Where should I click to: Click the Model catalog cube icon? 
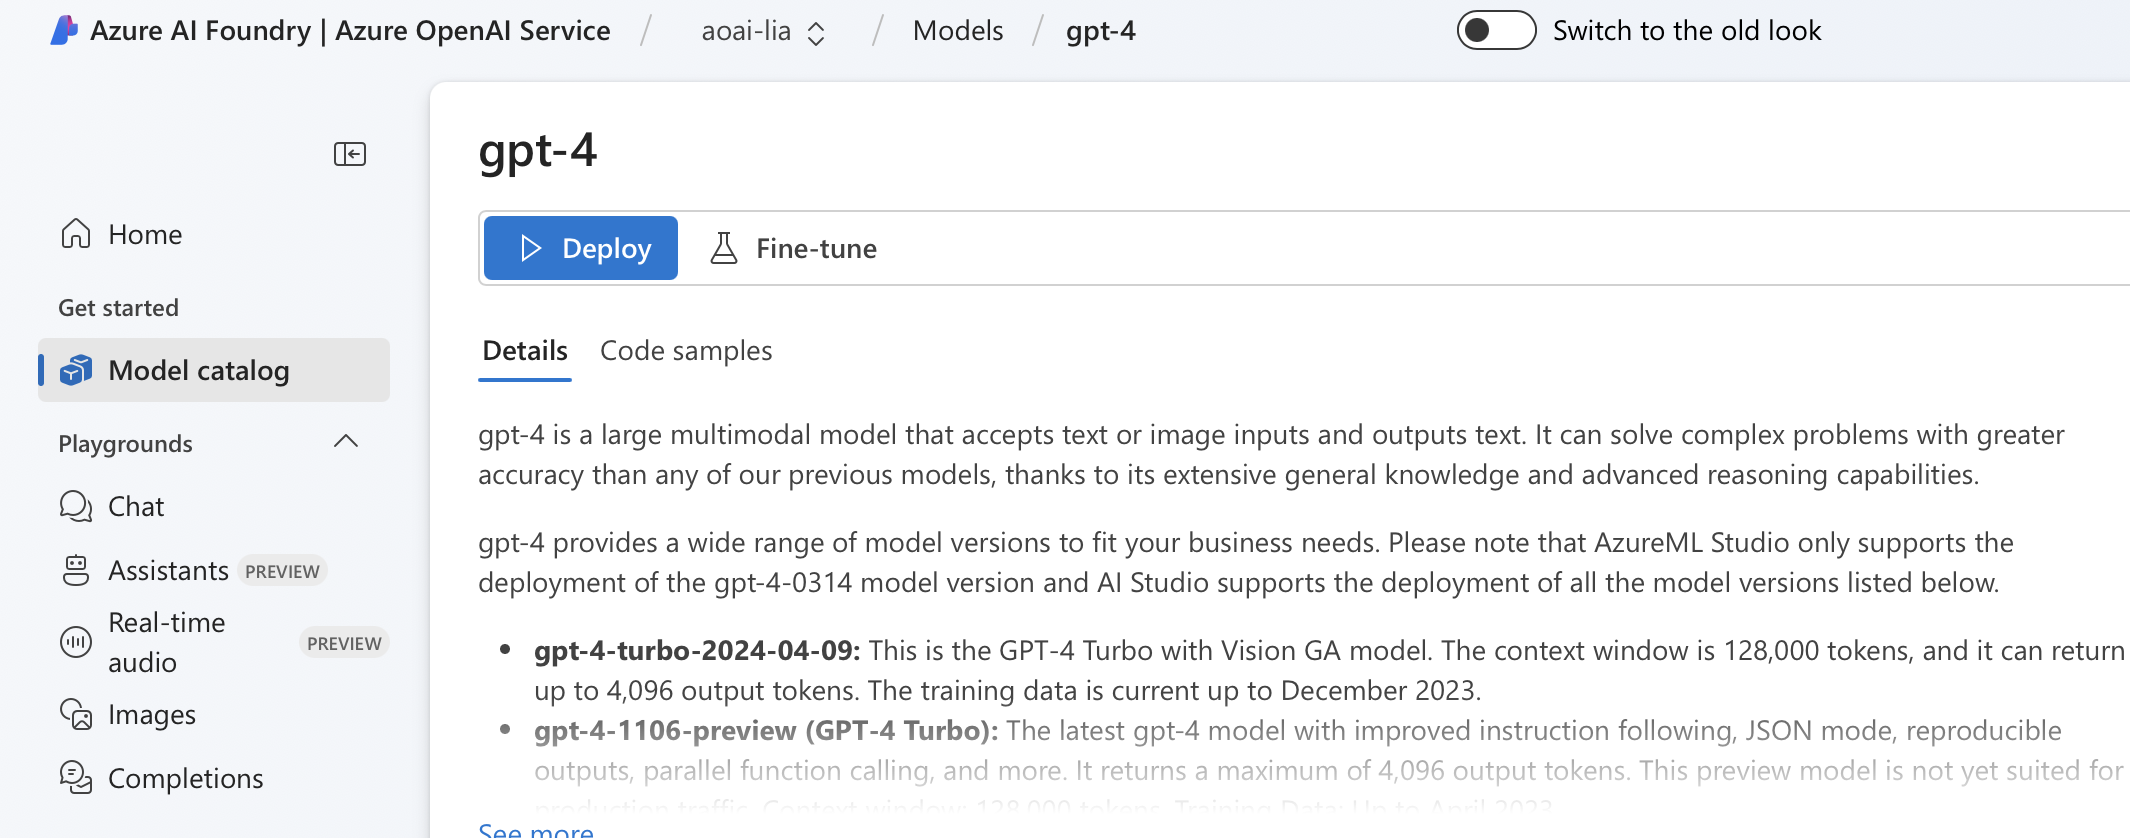[x=76, y=370]
